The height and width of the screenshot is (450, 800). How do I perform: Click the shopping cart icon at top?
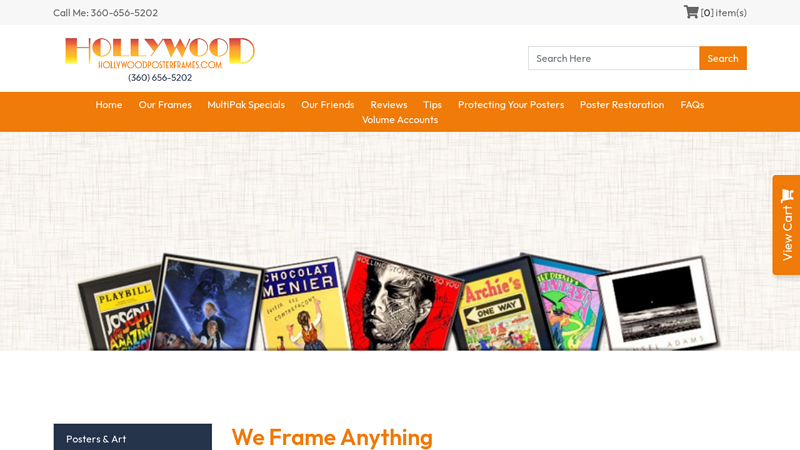(691, 12)
